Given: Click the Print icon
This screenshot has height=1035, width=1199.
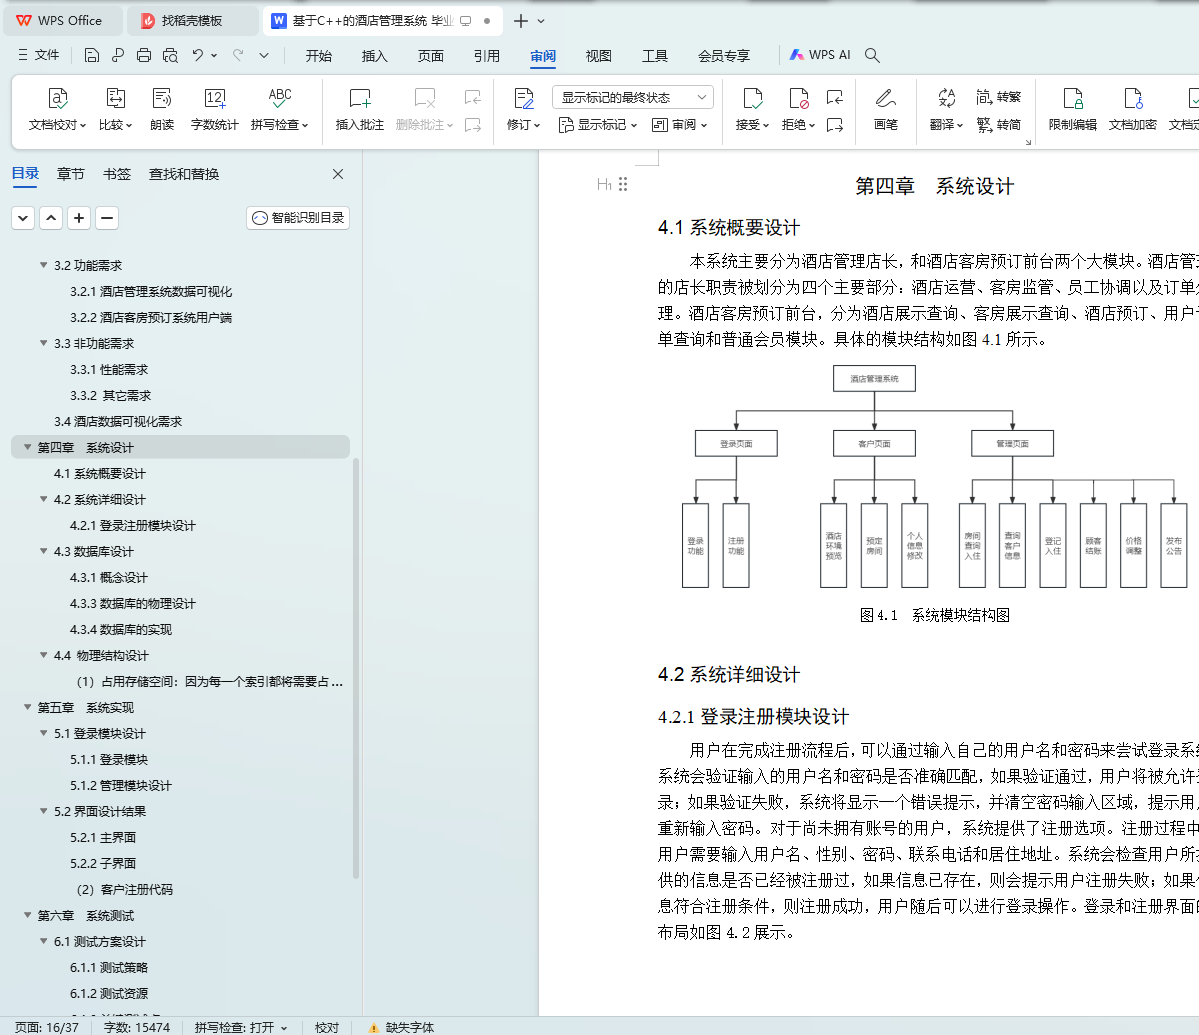Looking at the screenshot, I should pos(144,55).
